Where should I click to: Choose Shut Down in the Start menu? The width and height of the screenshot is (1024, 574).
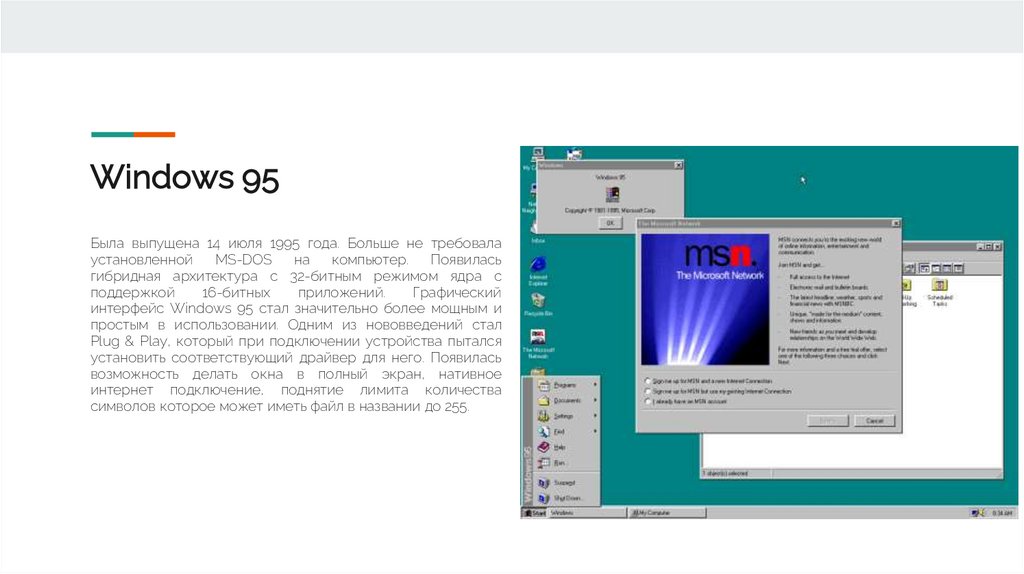pos(567,498)
